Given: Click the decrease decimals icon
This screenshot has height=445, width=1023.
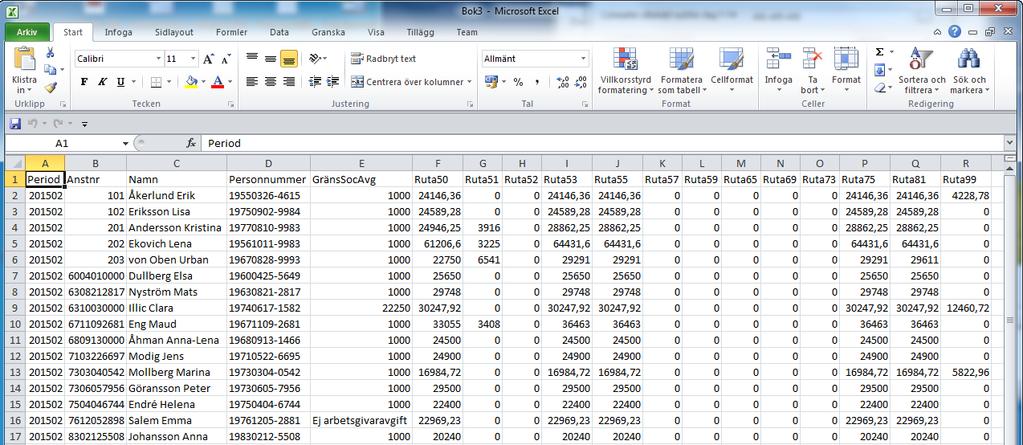Looking at the screenshot, I should point(580,82).
